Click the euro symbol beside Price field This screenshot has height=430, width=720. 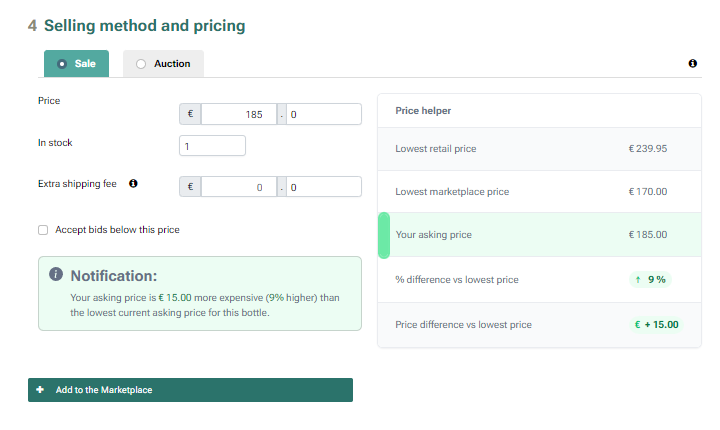coord(190,115)
